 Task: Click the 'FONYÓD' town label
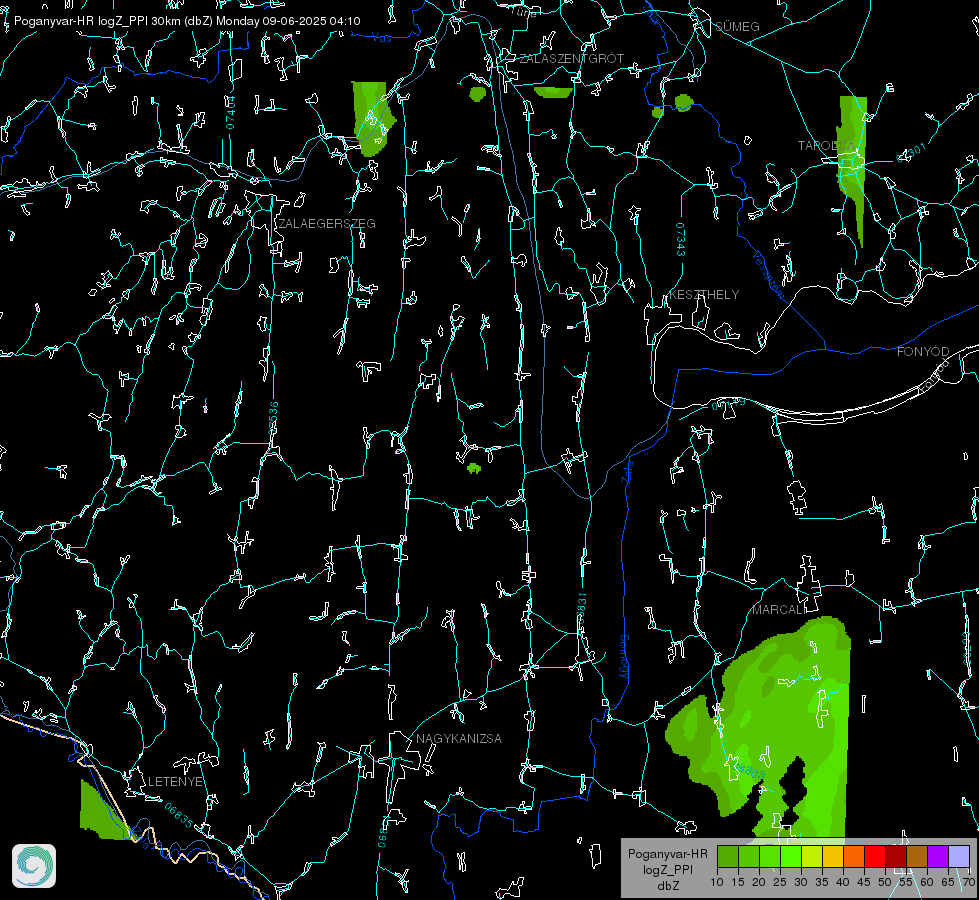pos(923,352)
